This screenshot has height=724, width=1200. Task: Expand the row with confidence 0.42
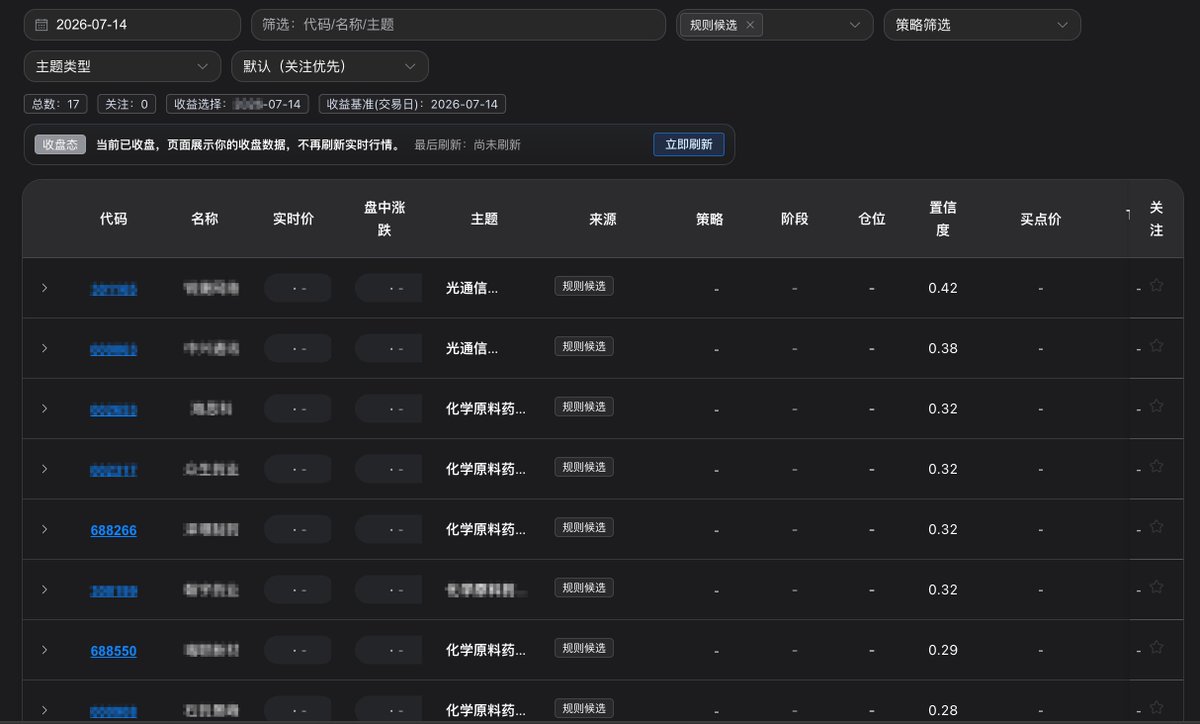[44, 288]
